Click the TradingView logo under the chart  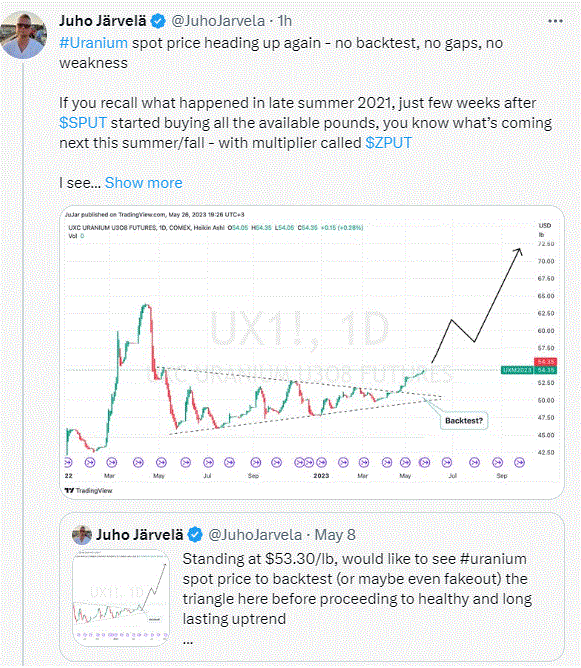click(89, 490)
